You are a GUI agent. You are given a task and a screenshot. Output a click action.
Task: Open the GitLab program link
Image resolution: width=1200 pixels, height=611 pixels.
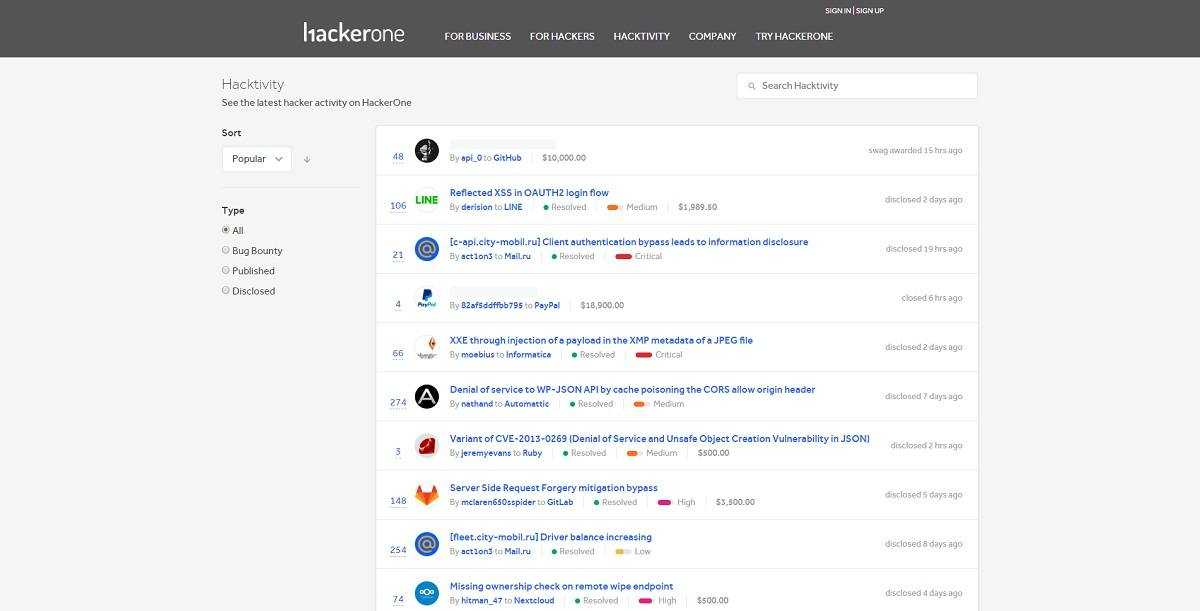pos(561,502)
